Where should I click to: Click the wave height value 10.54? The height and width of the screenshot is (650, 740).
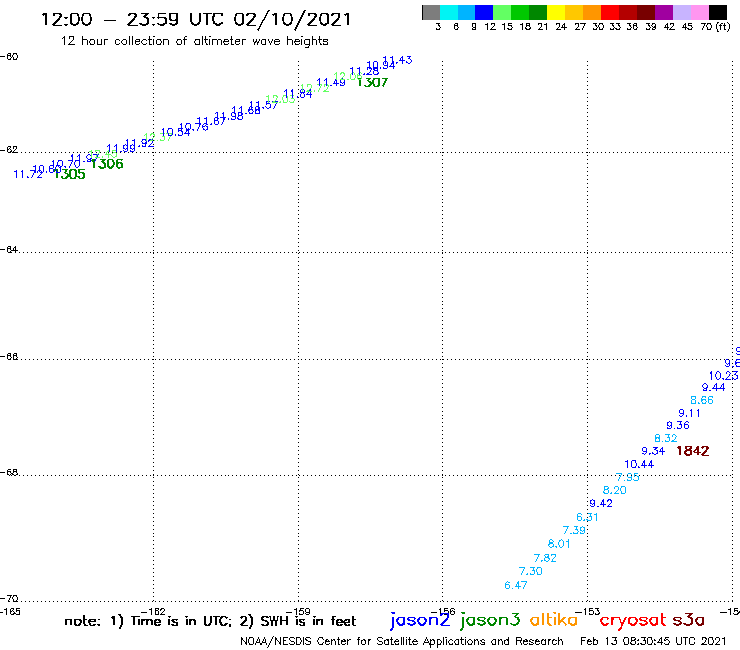pos(176,133)
